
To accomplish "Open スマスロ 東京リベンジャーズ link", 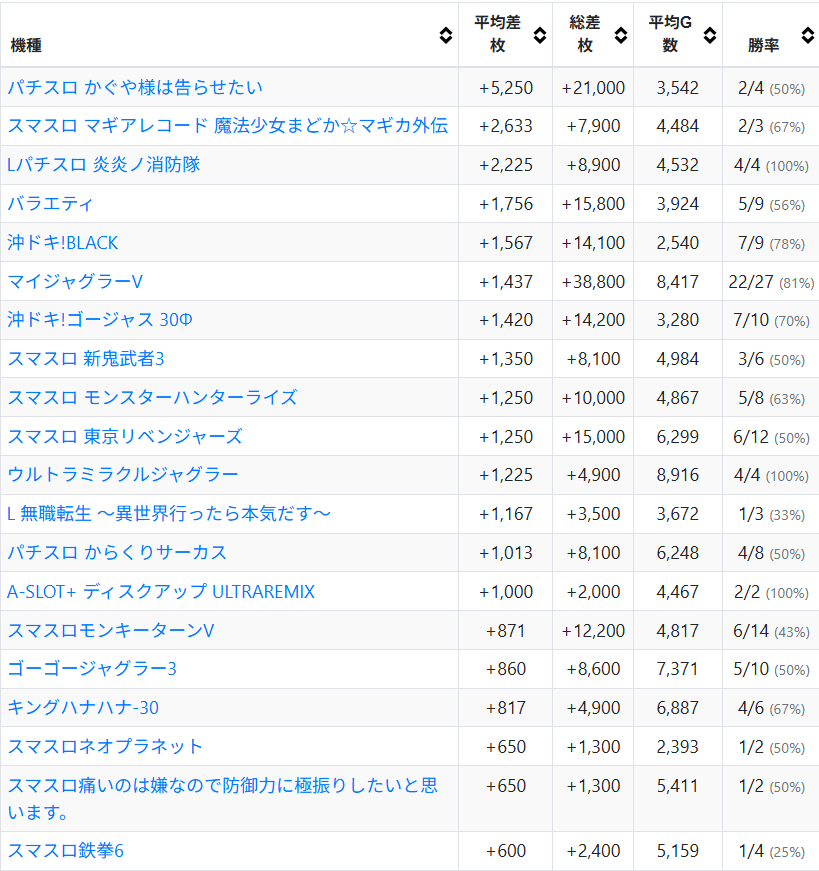I will point(125,437).
